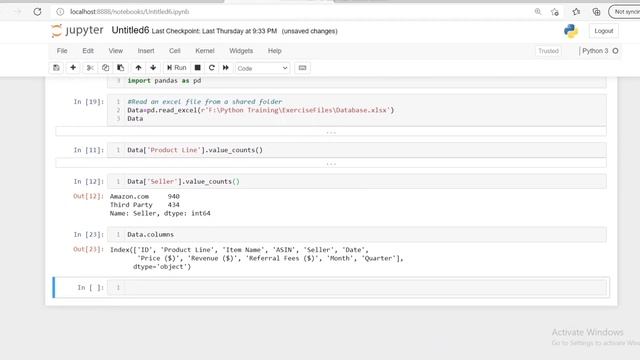This screenshot has height=360, width=640.
Task: Expand collapsed output of cell In [11]
Action: pos(331,163)
